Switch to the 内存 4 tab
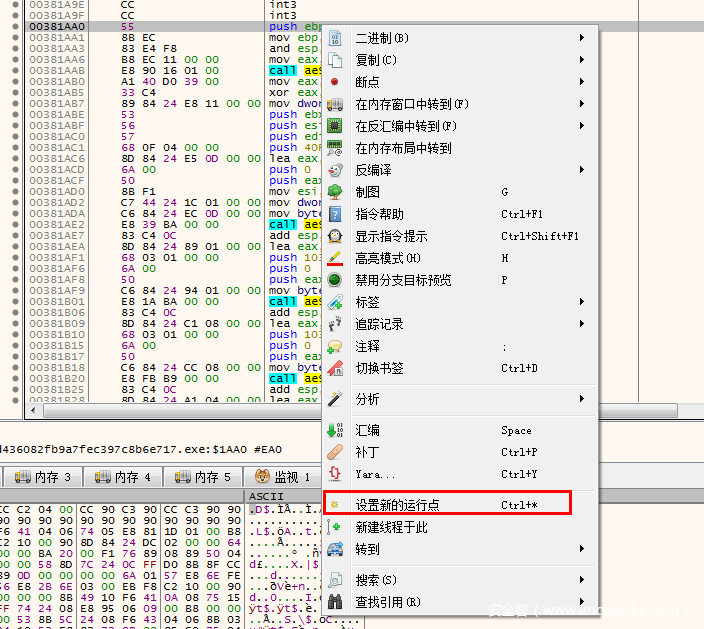Viewport: 704px width, 629px height. coord(123,477)
